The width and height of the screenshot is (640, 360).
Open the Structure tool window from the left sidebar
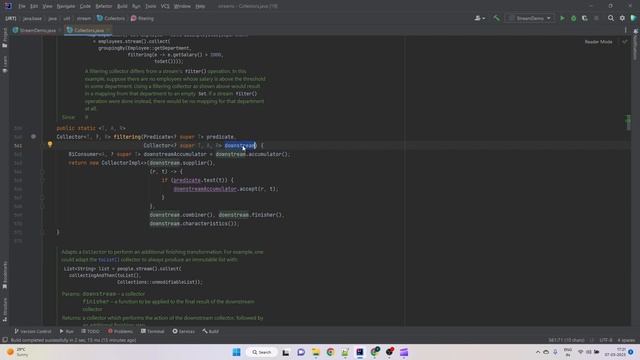tap(4, 310)
